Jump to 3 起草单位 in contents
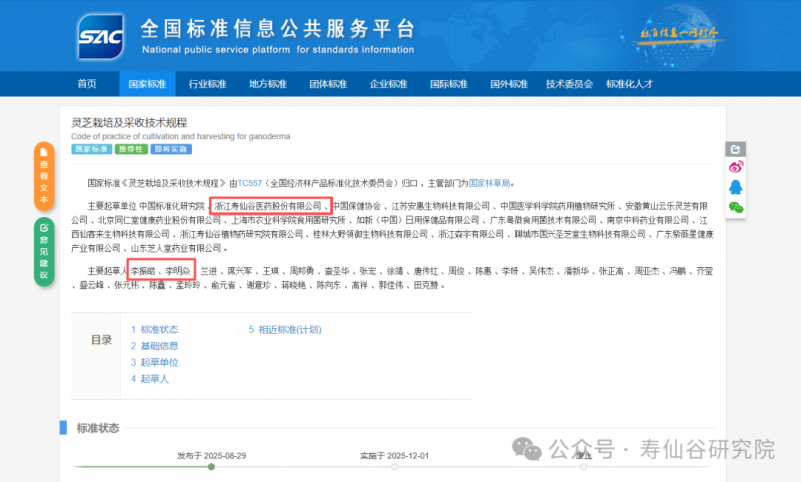The height and width of the screenshot is (482, 801). [154, 362]
